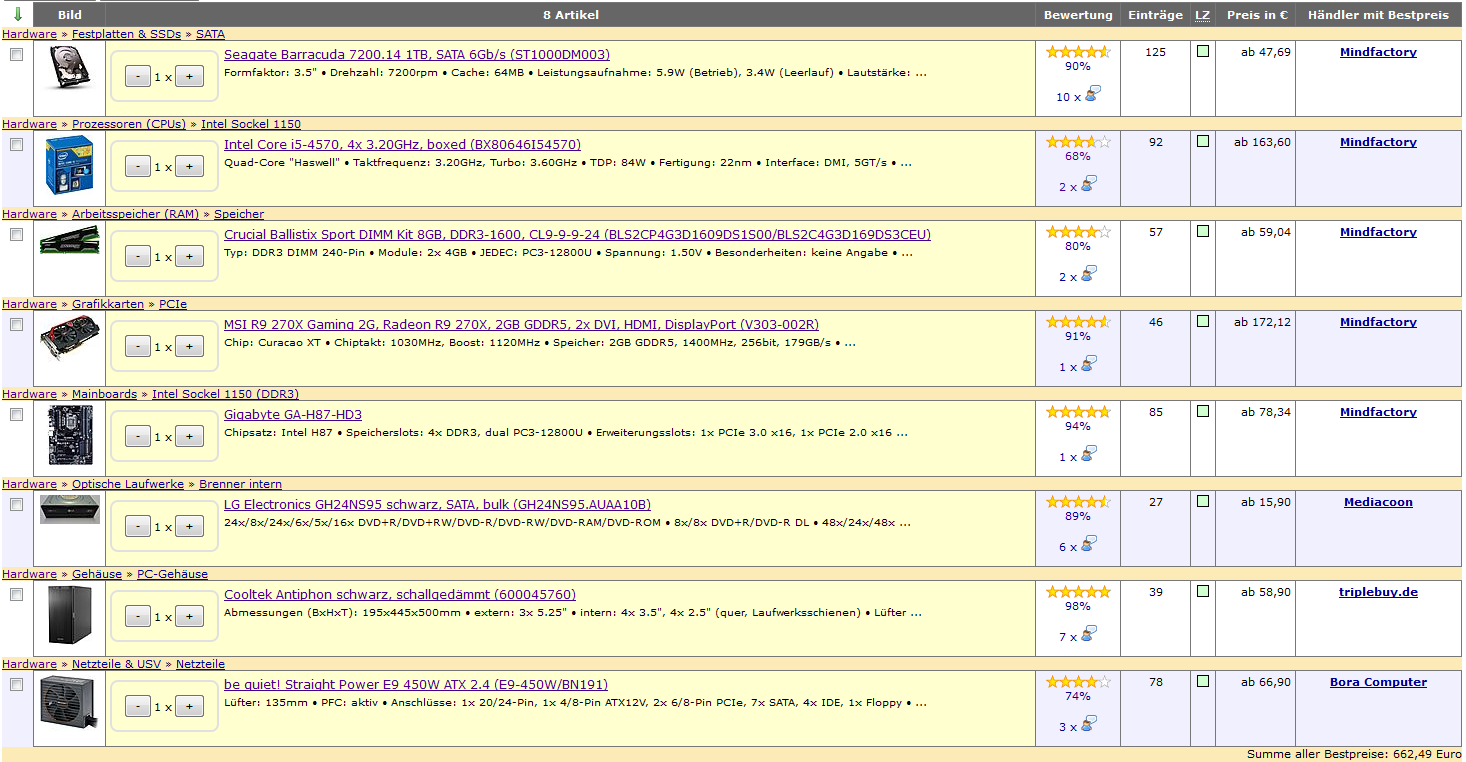Visit Mediacoon dealer link

[1378, 502]
